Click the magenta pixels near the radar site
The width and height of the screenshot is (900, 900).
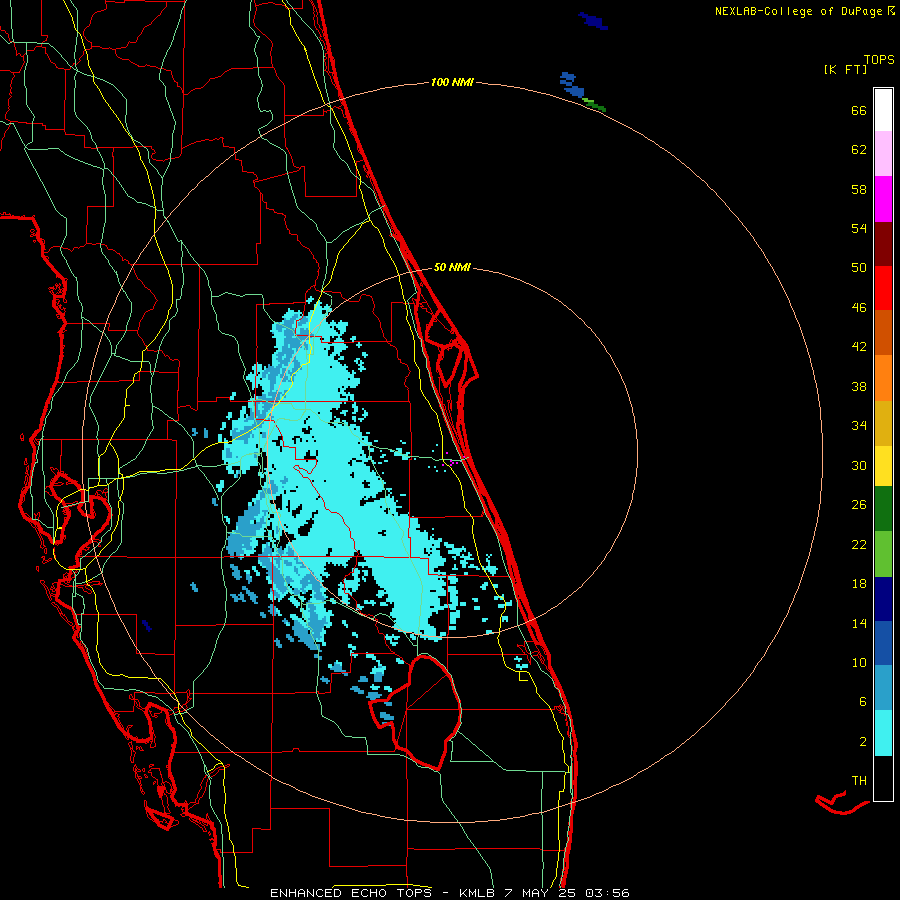(452, 460)
